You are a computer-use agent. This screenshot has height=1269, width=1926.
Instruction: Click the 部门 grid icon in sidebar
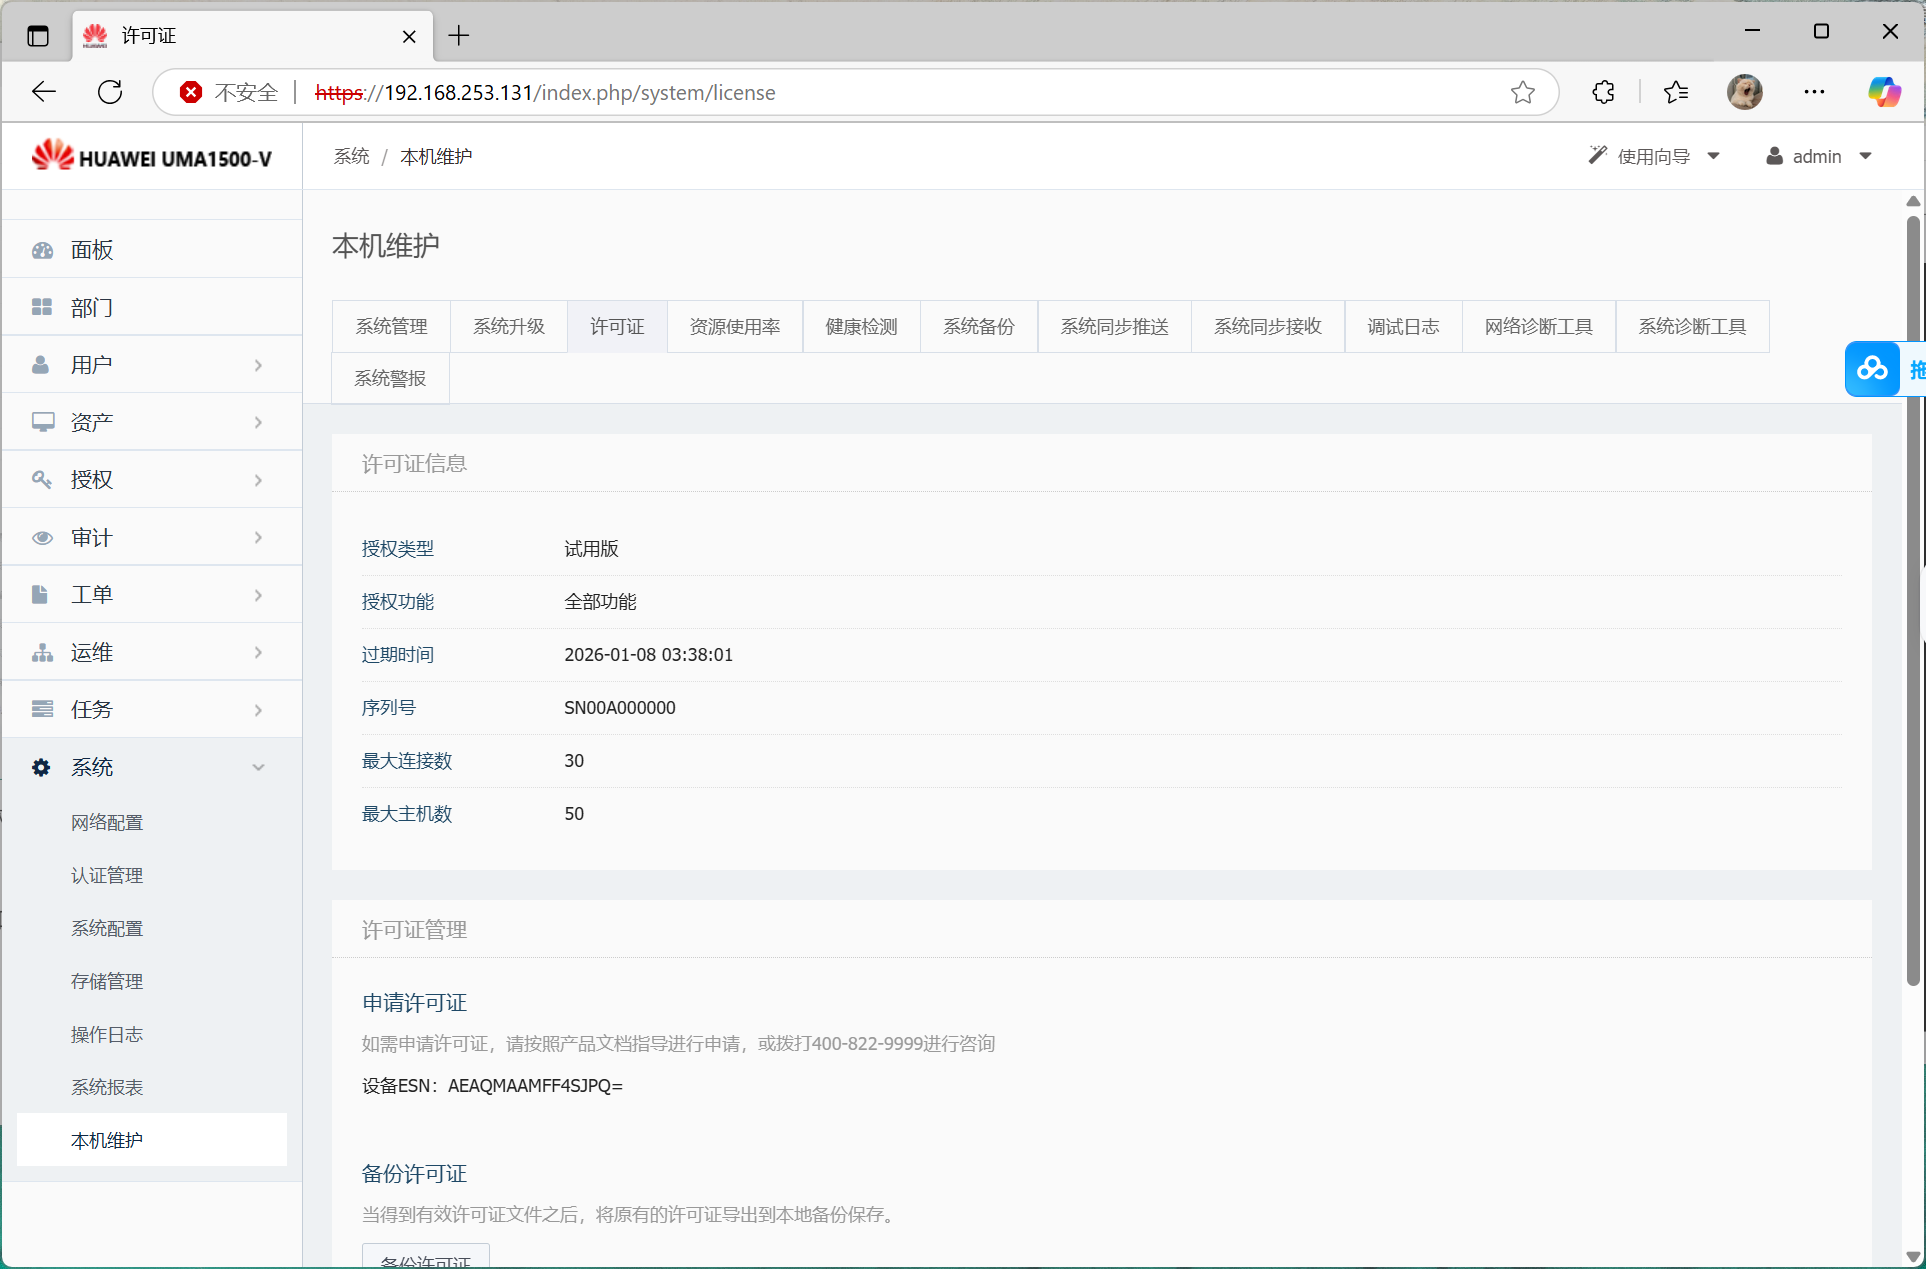(x=42, y=307)
